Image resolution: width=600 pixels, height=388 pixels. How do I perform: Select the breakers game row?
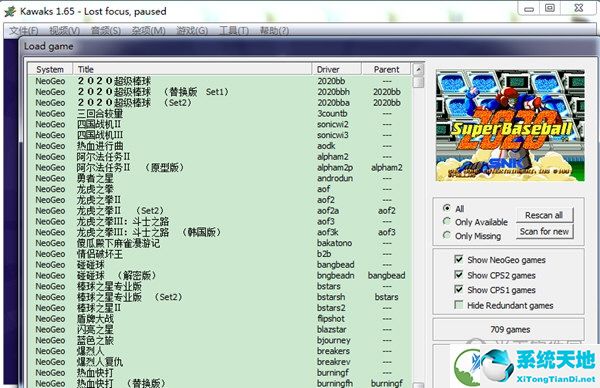(x=220, y=351)
